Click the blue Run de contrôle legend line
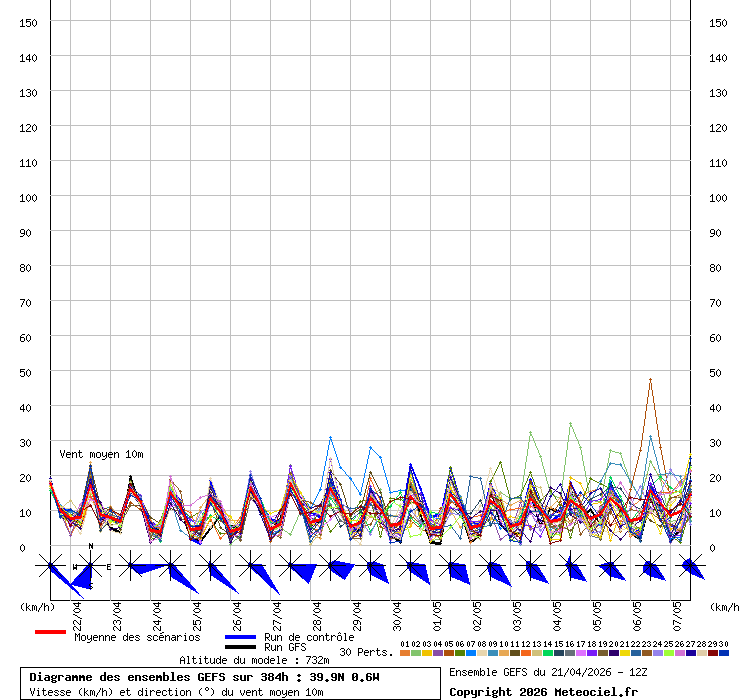This screenshot has width=740, height=700. (240, 637)
